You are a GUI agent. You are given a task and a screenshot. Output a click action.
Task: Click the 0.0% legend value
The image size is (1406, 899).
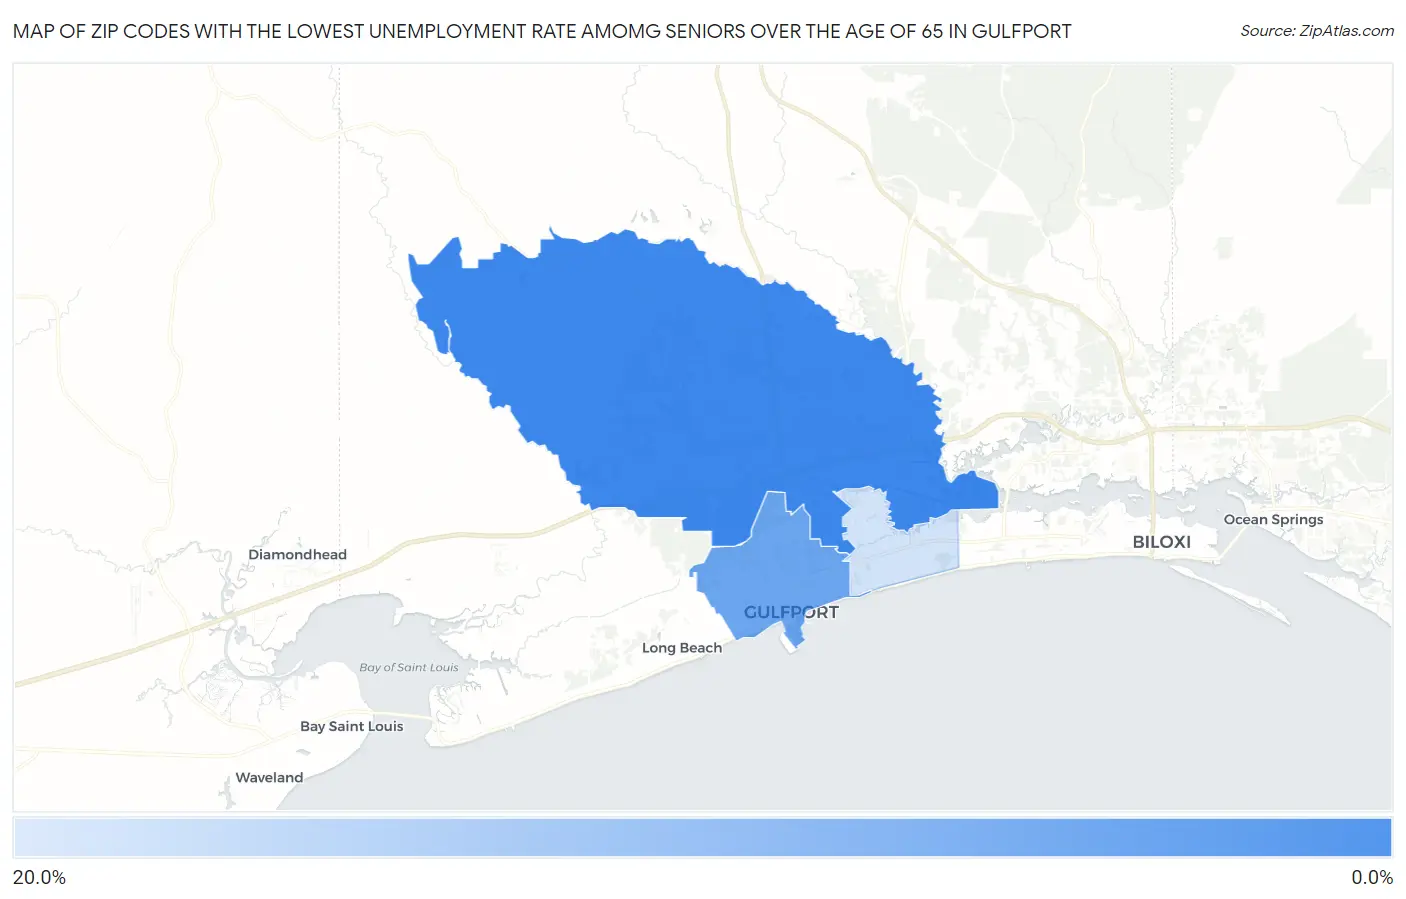click(1372, 878)
